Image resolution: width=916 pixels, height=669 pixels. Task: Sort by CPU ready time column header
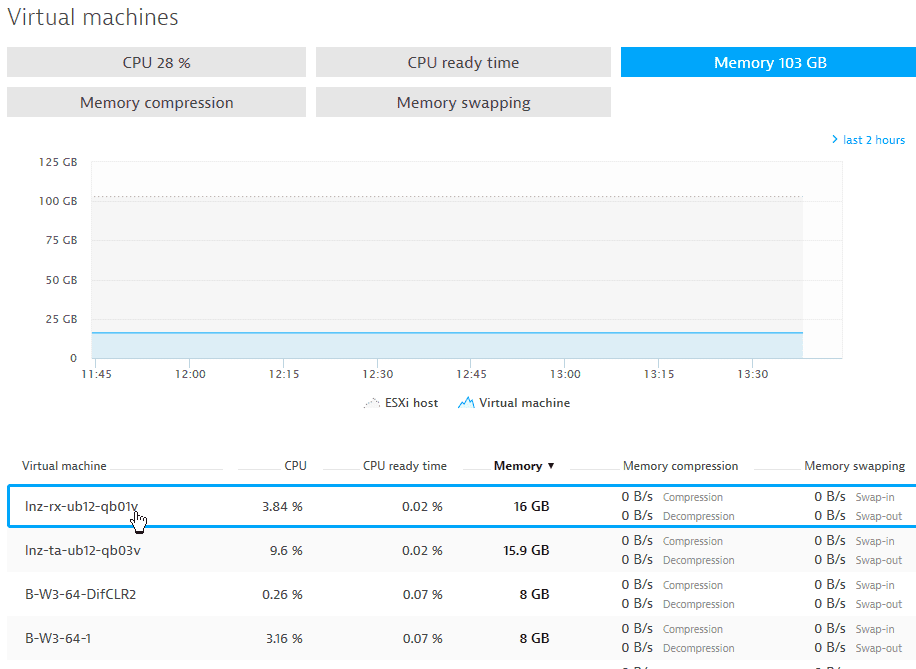pyautogui.click(x=404, y=466)
